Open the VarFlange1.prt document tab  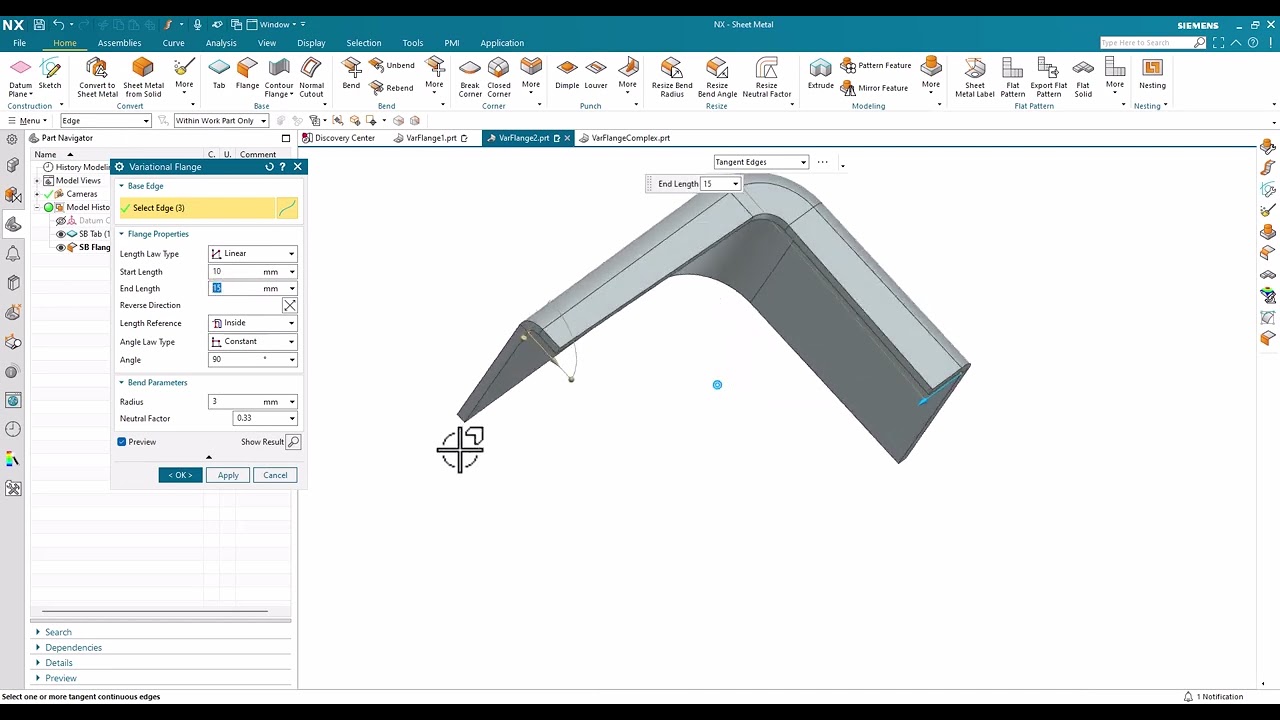coord(431,138)
